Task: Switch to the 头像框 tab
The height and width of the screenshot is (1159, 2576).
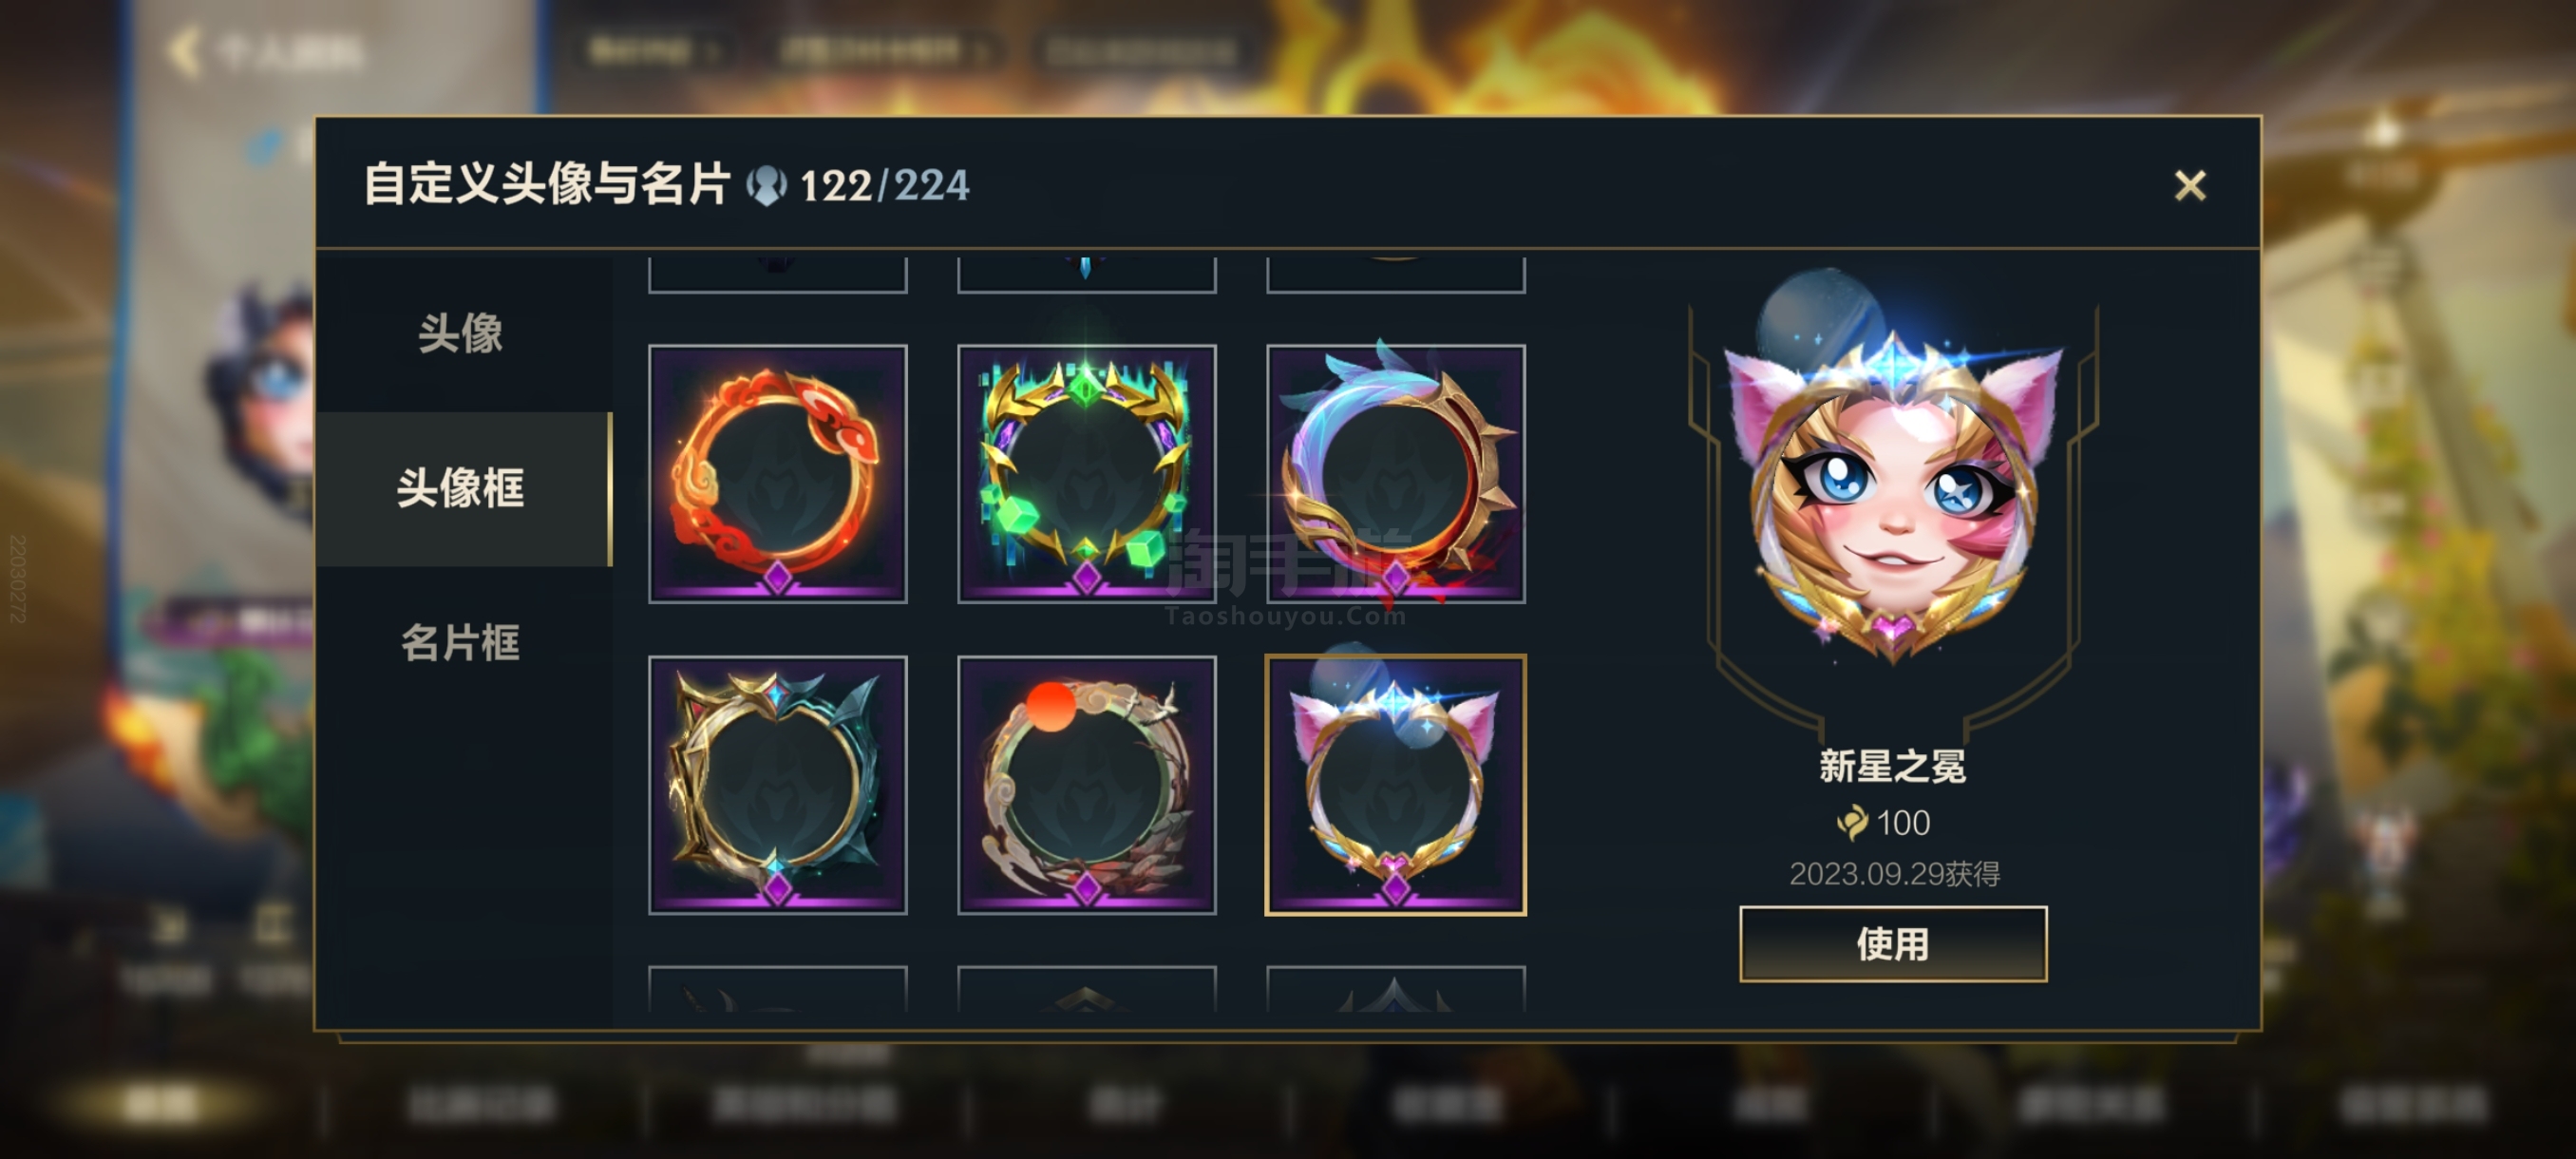Action: 461,489
